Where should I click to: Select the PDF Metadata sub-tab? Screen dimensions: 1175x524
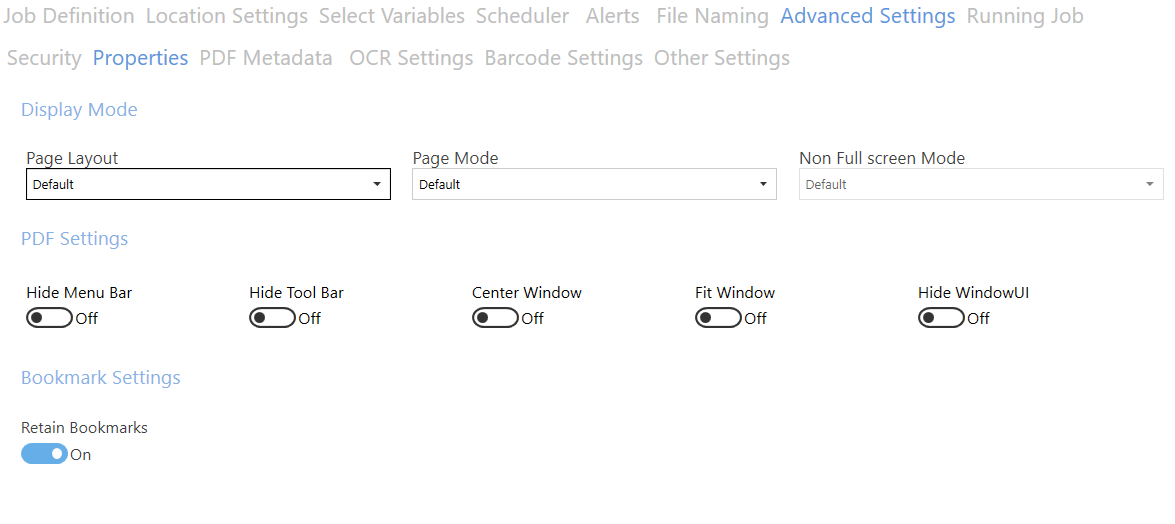[x=266, y=58]
